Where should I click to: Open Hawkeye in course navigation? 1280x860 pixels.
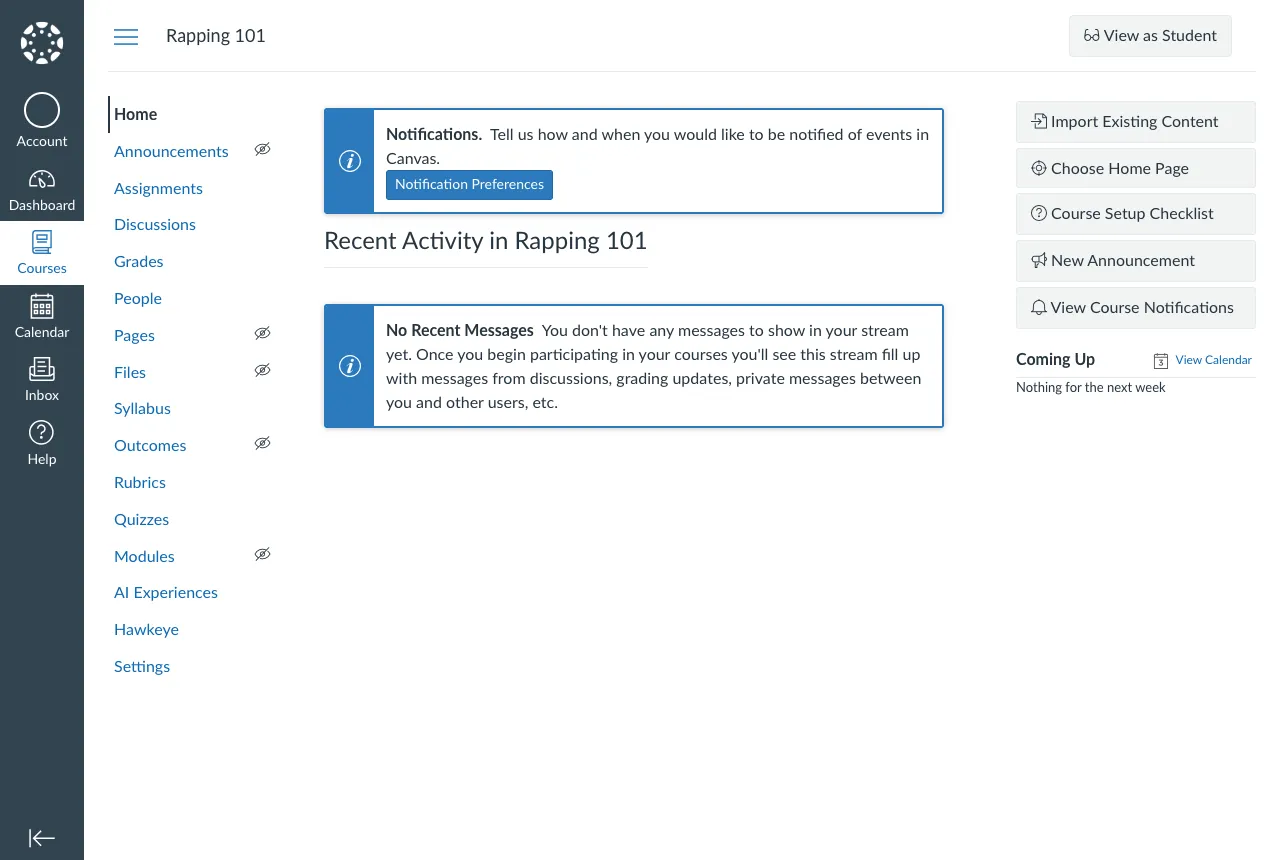click(x=146, y=630)
